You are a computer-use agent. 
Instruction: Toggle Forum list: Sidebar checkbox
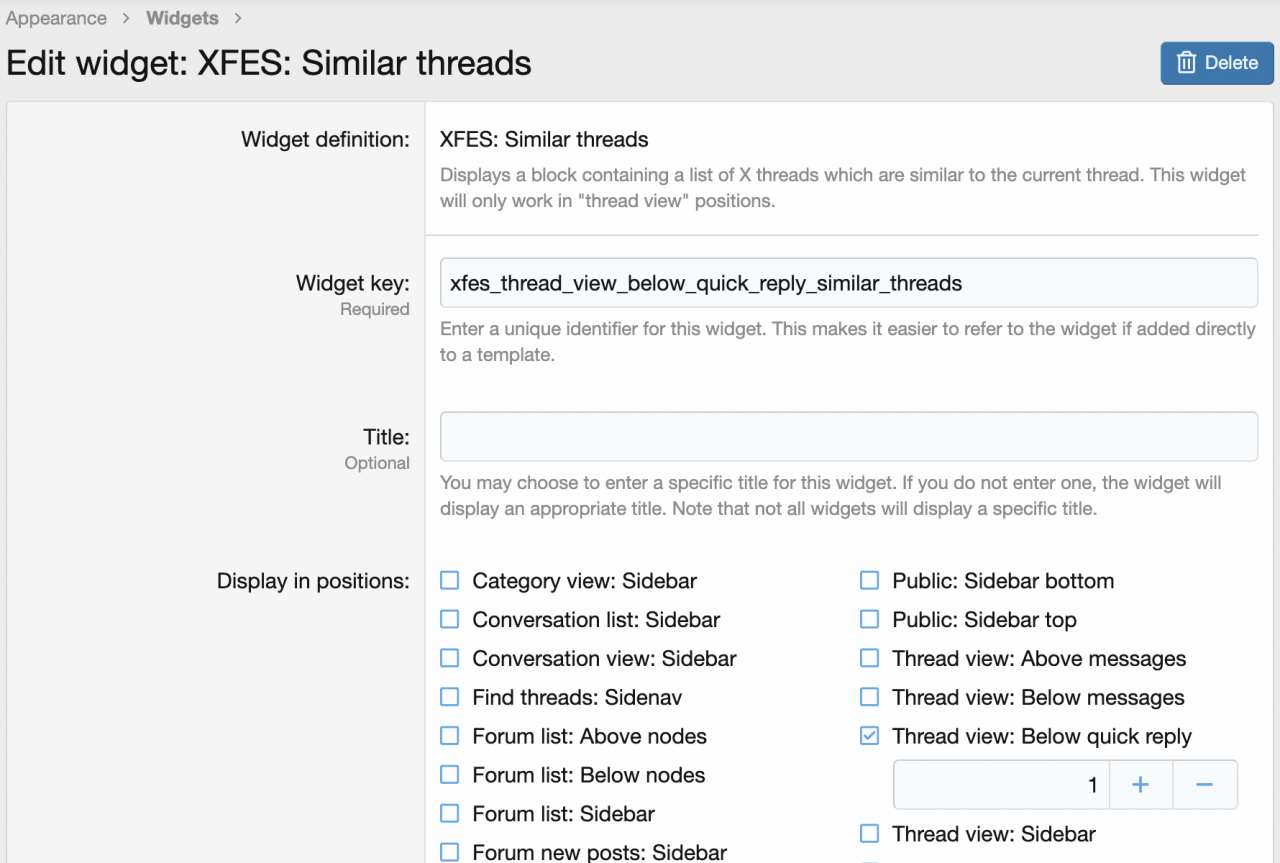[x=450, y=814]
